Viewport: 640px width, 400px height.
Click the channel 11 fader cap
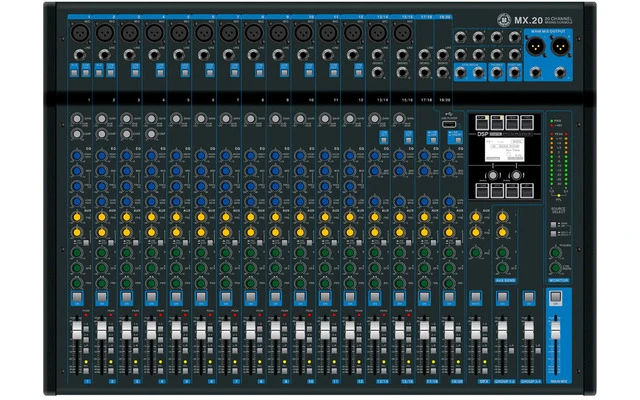[325, 330]
